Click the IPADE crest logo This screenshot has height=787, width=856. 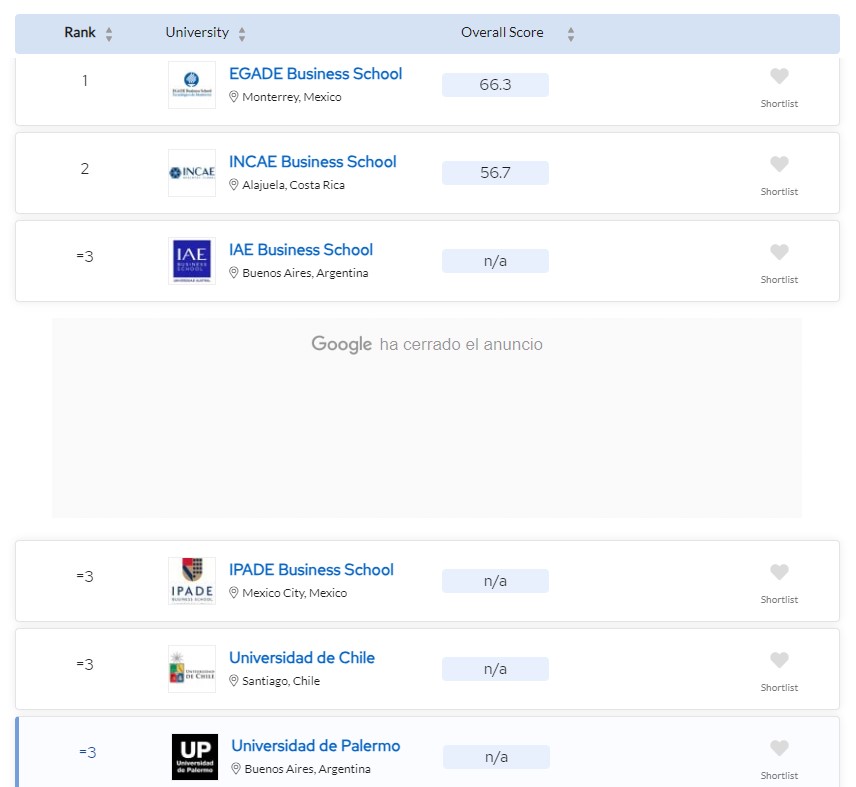[x=191, y=581]
